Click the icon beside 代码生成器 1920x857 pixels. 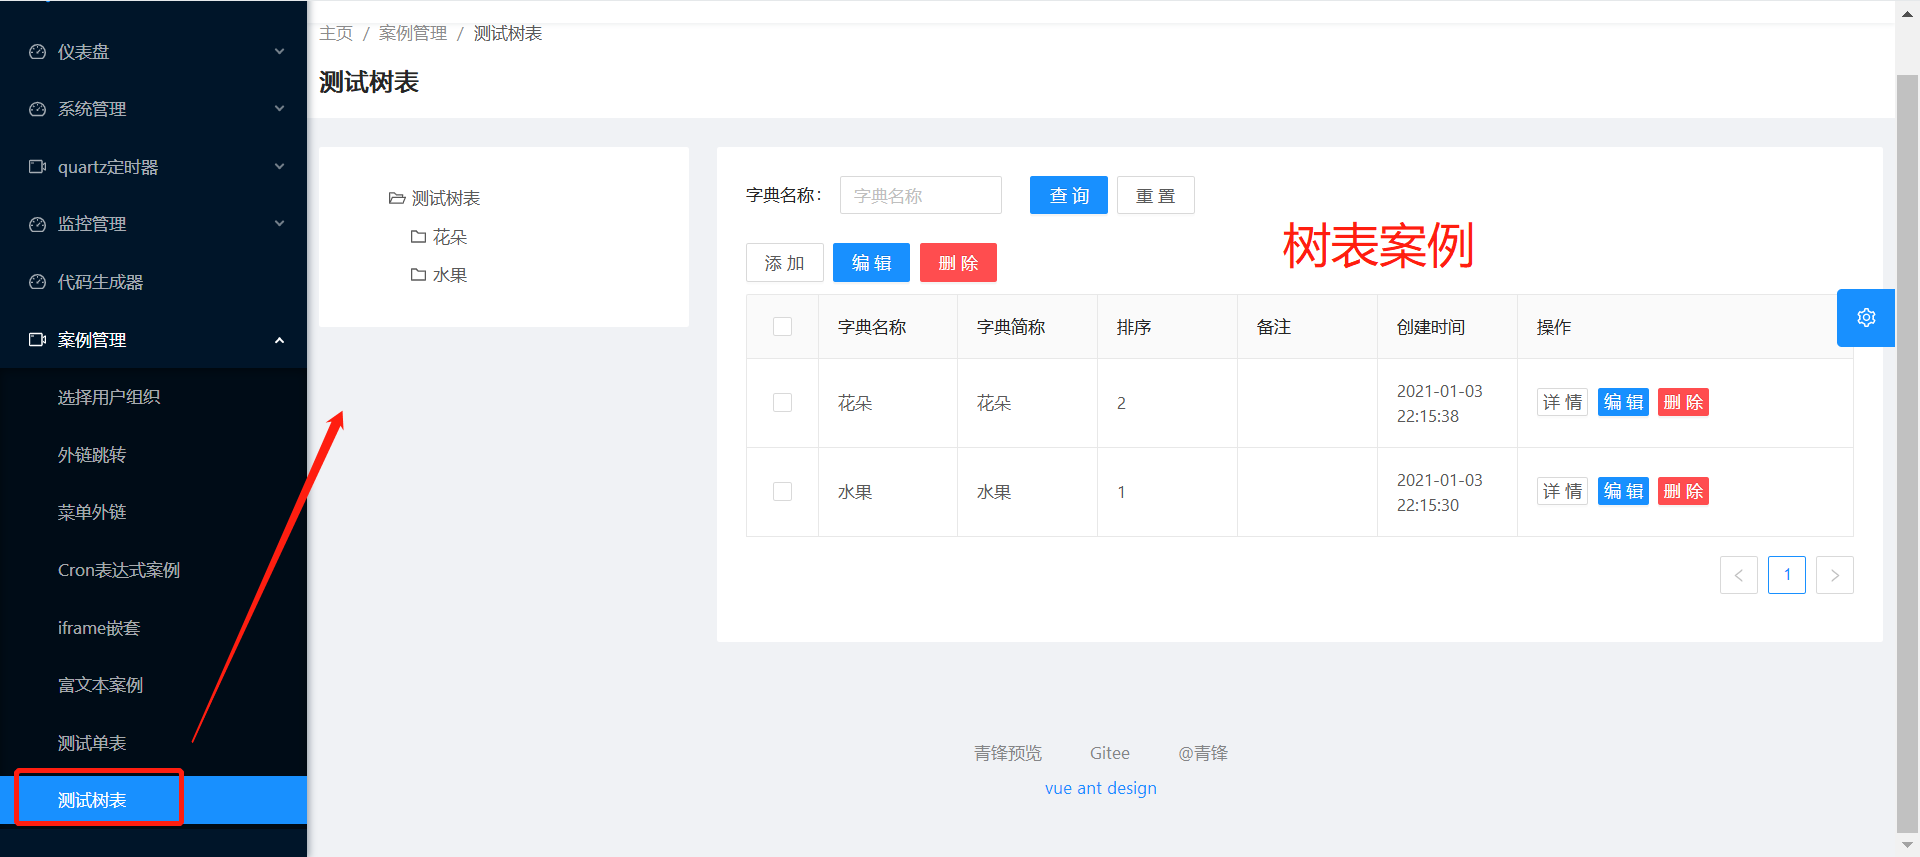click(x=37, y=282)
